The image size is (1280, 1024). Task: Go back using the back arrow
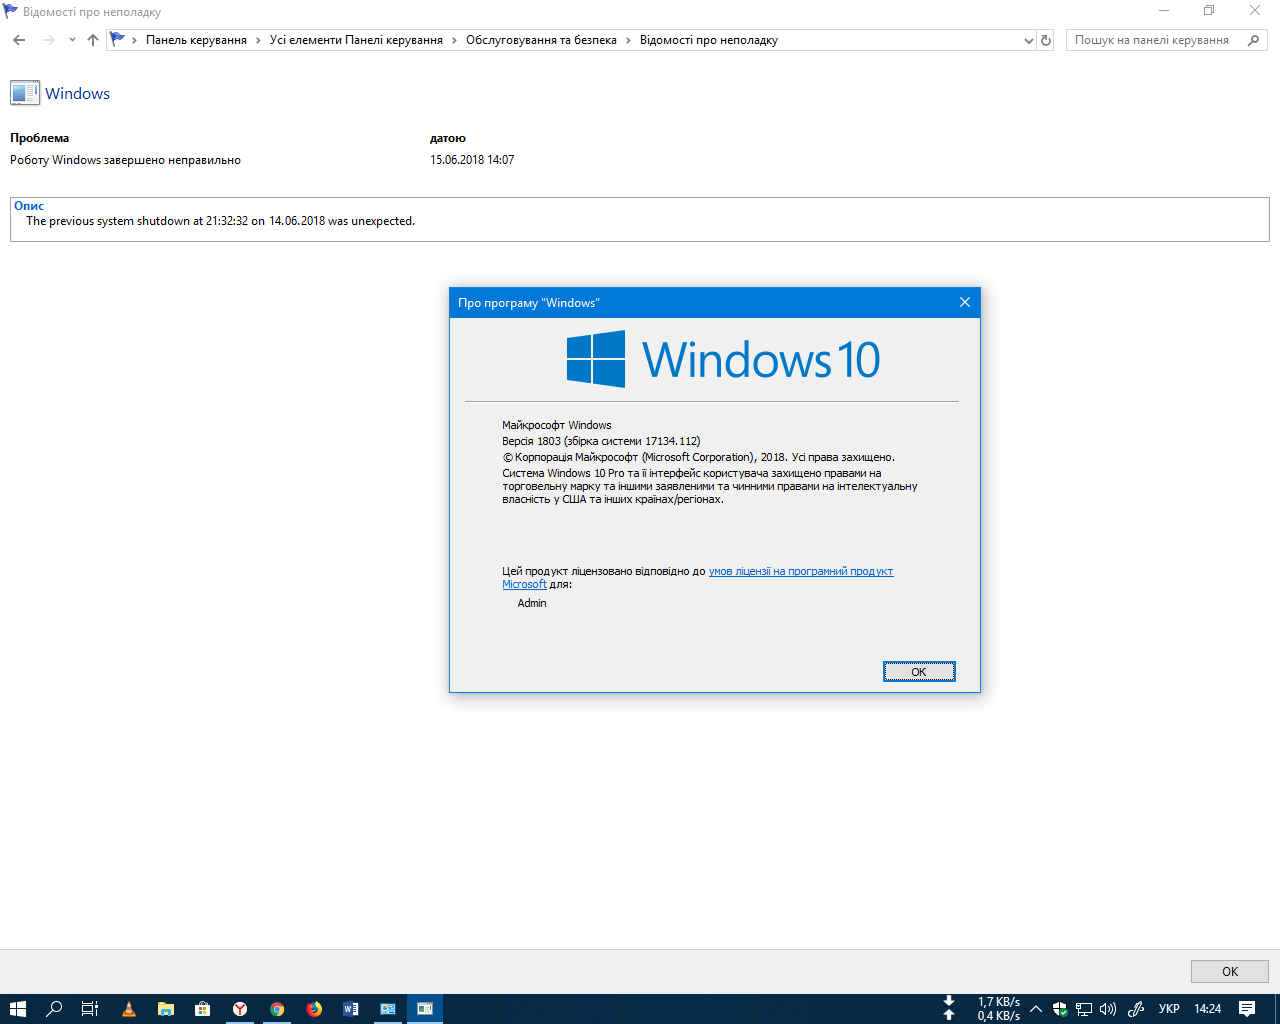(x=19, y=40)
